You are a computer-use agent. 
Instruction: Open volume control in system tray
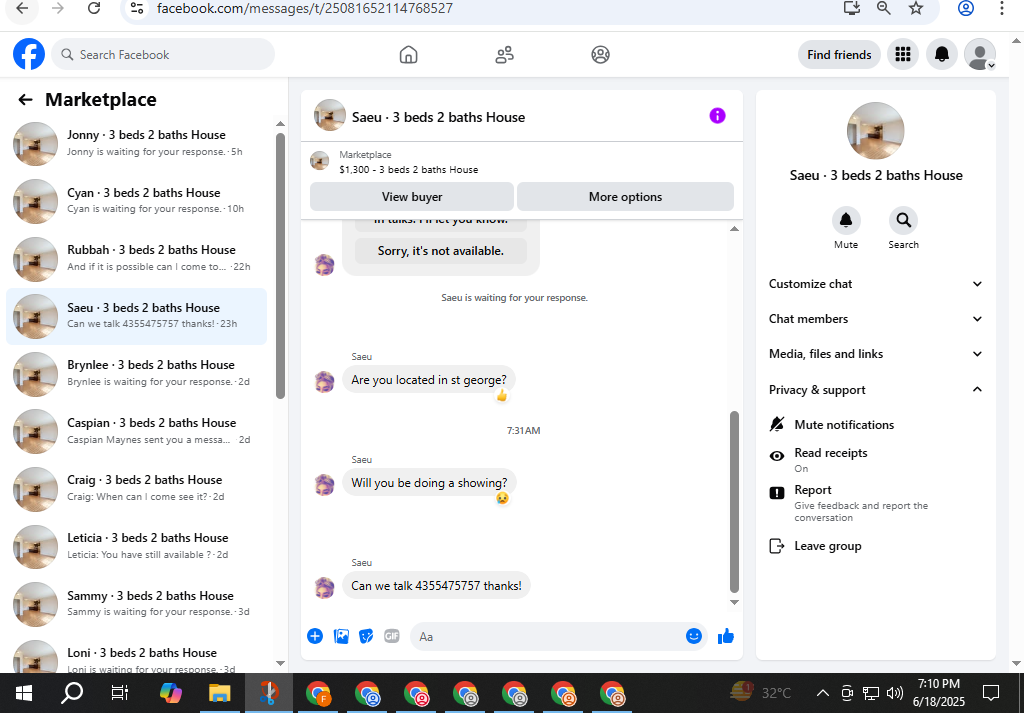(x=895, y=693)
